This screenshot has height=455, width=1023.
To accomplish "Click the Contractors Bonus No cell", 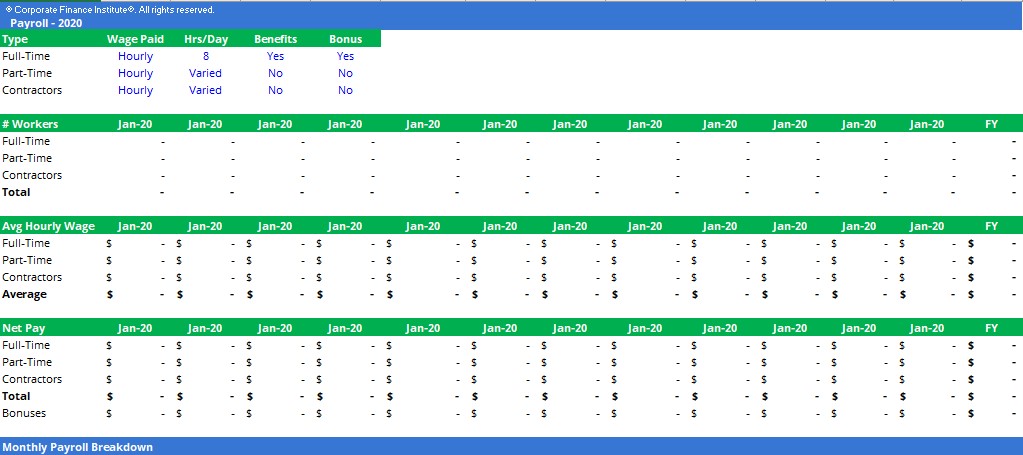I will pyautogui.click(x=345, y=90).
